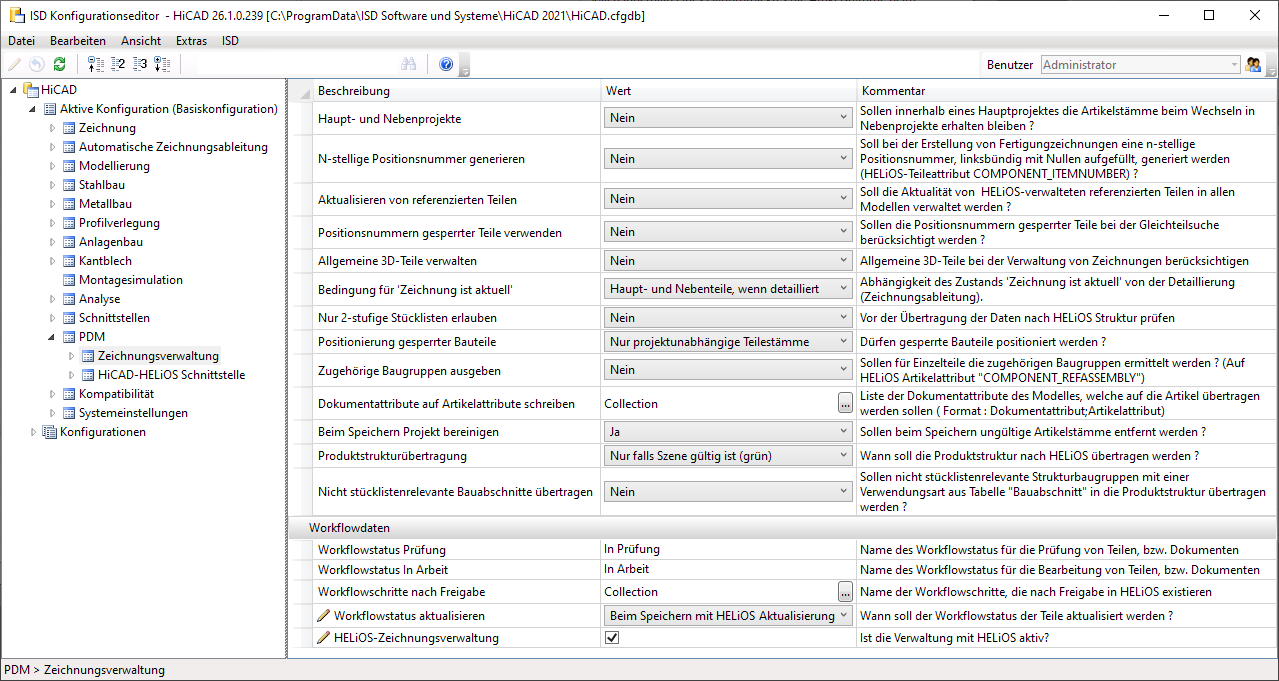Expand the Modellierung tree node
This screenshot has height=681, width=1279.
pos(53,166)
